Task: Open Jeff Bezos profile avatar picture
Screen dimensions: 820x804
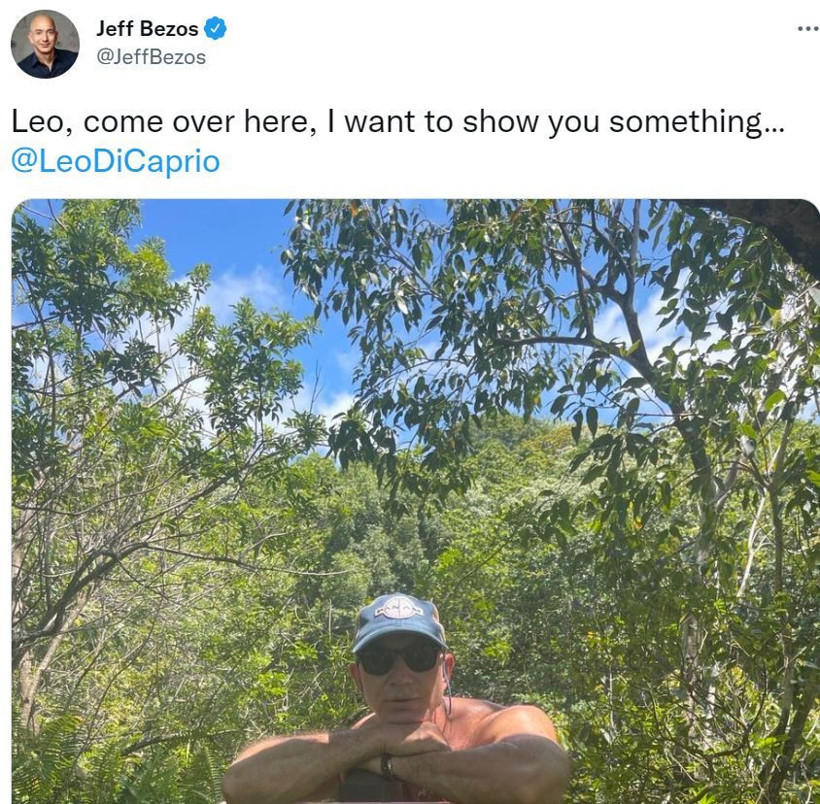Action: coord(45,44)
